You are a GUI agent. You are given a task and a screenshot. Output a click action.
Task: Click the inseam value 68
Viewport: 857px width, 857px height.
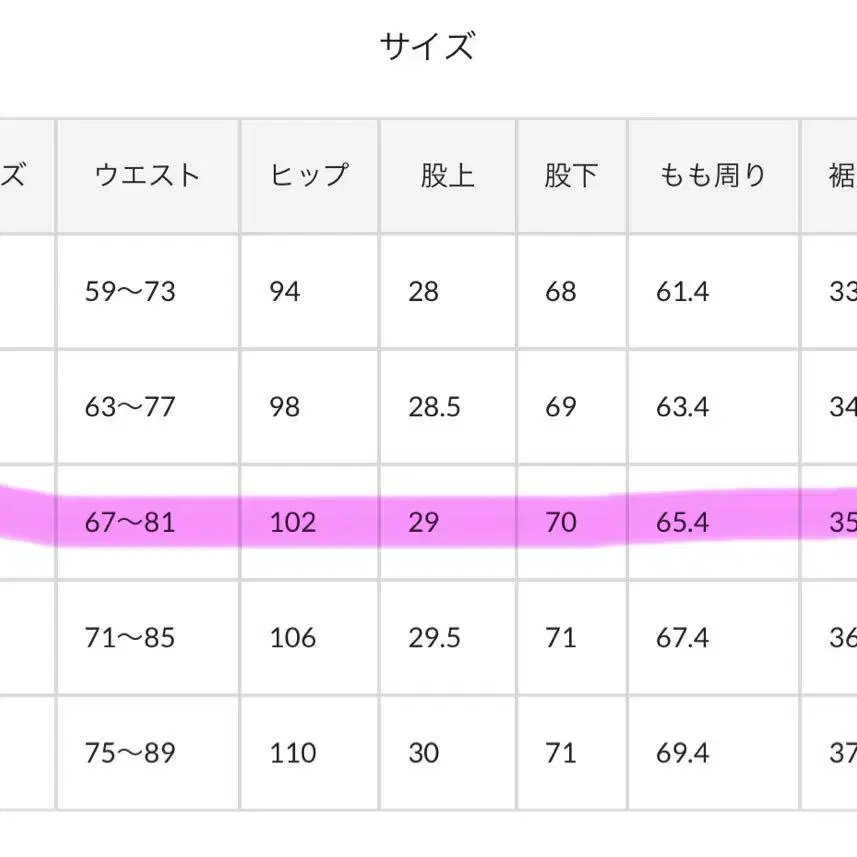point(560,291)
